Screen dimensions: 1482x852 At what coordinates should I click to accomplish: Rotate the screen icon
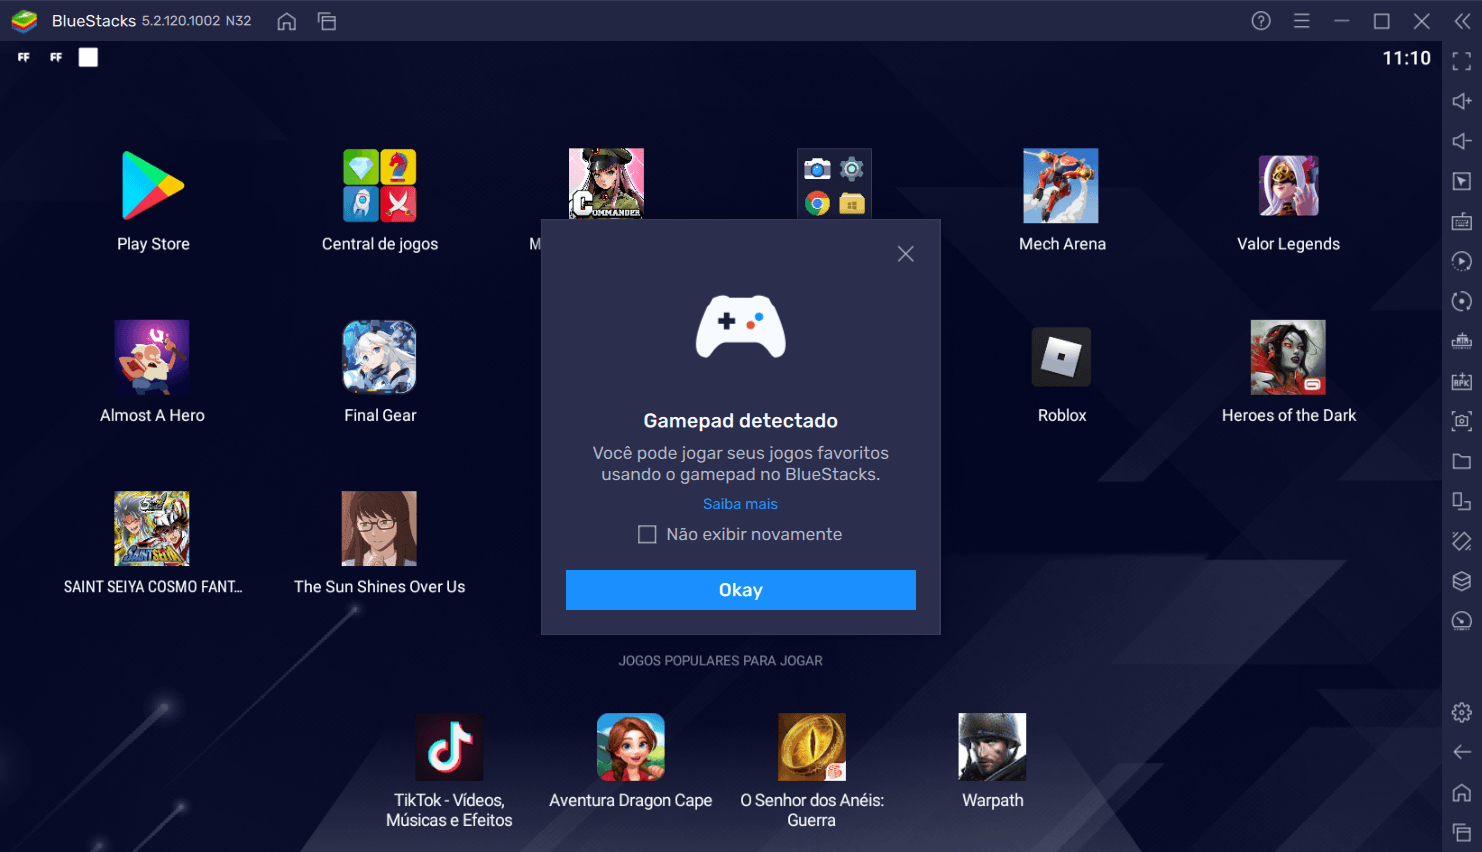pyautogui.click(x=1461, y=501)
